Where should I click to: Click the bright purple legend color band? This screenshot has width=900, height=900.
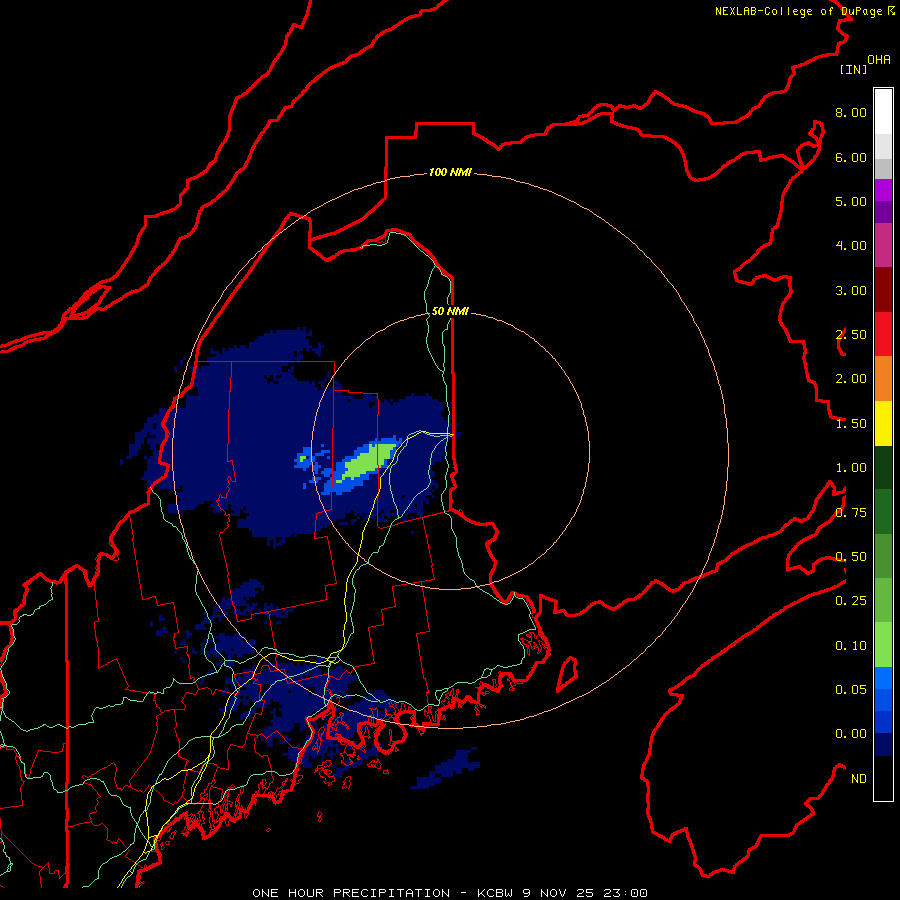coord(883,190)
